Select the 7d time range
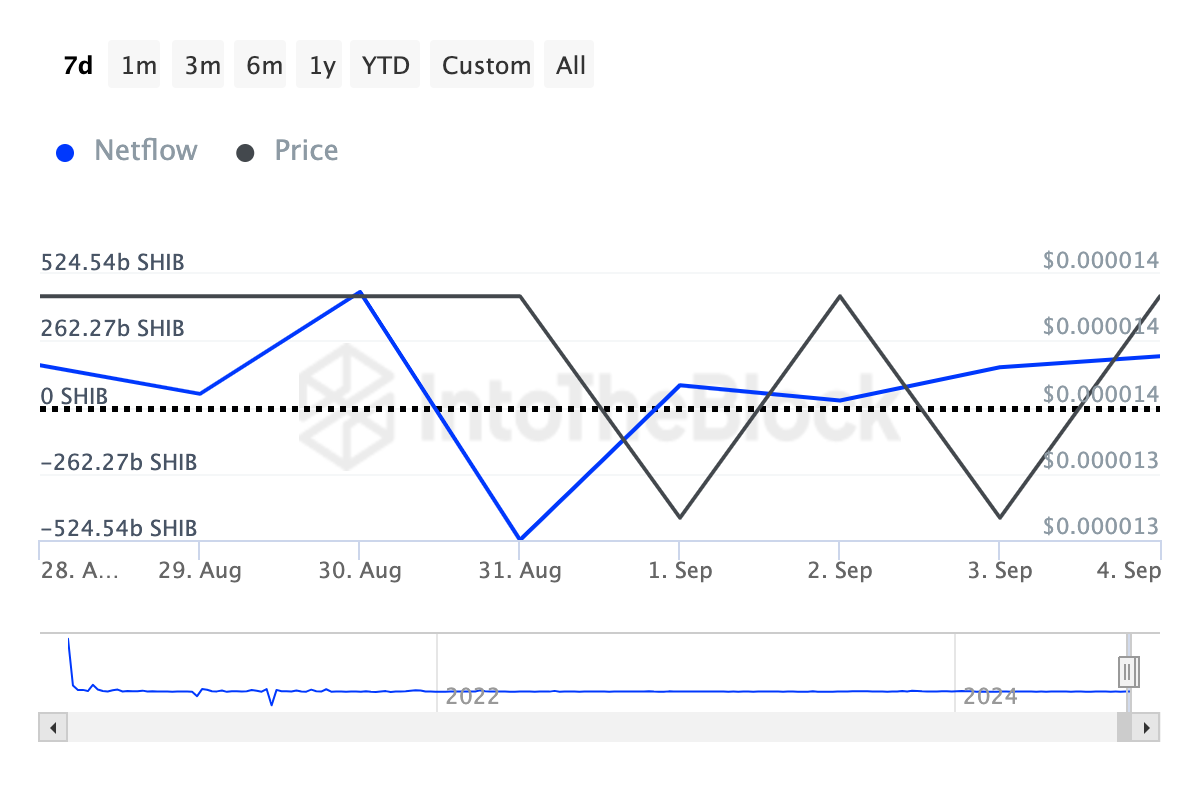This screenshot has width=1200, height=800. click(x=78, y=66)
